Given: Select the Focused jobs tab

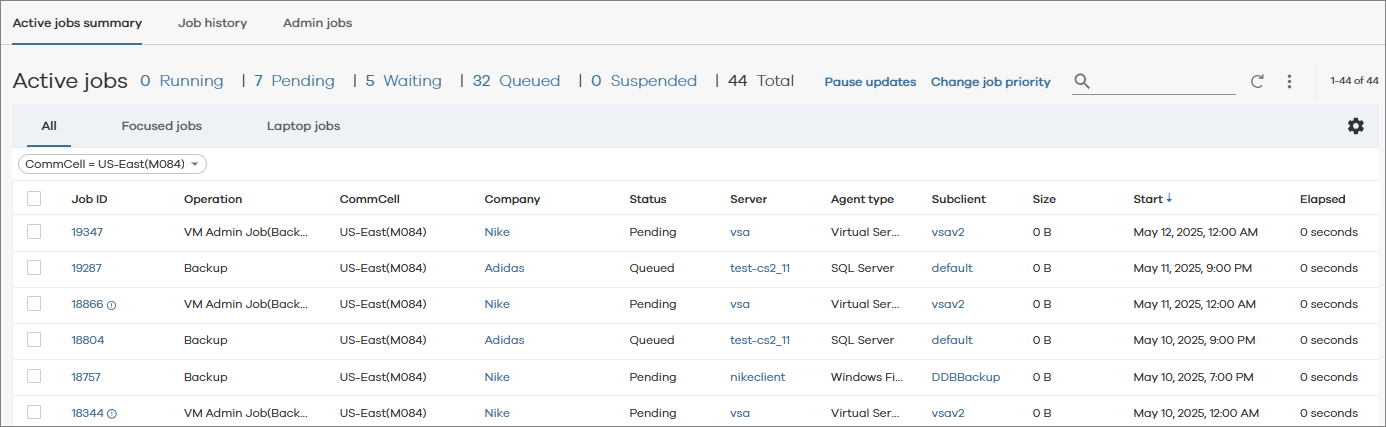Looking at the screenshot, I should pos(161,126).
